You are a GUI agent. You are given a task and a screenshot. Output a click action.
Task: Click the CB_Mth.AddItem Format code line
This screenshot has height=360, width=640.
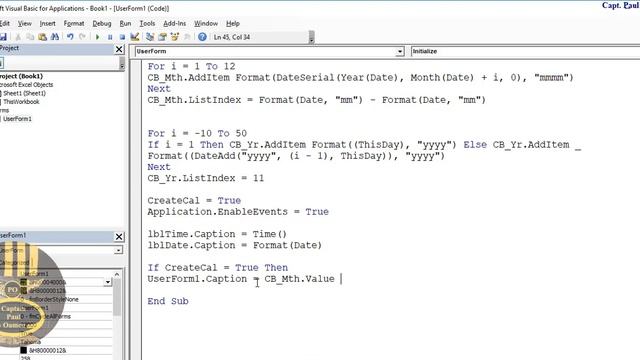[x=360, y=78]
